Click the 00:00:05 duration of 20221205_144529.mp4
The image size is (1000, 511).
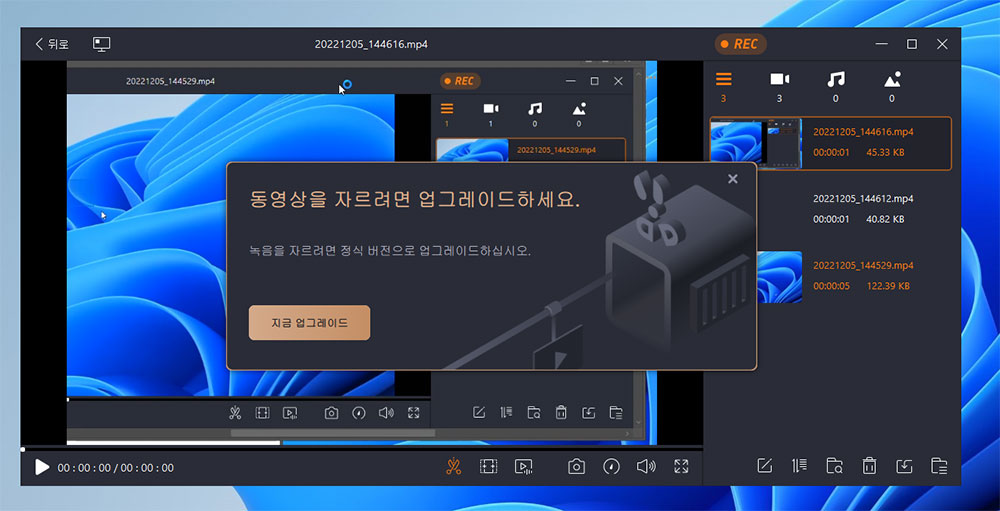coord(832,286)
